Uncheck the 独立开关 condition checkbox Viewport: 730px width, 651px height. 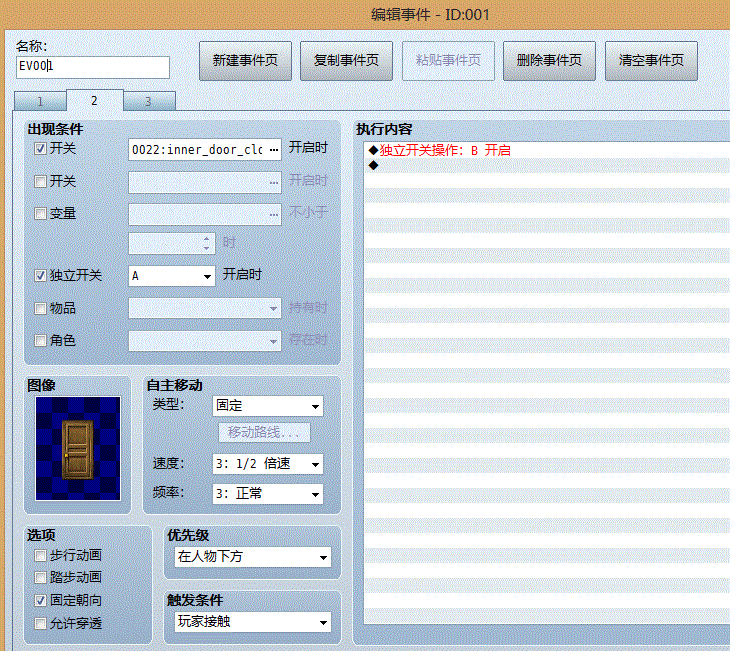coord(41,276)
